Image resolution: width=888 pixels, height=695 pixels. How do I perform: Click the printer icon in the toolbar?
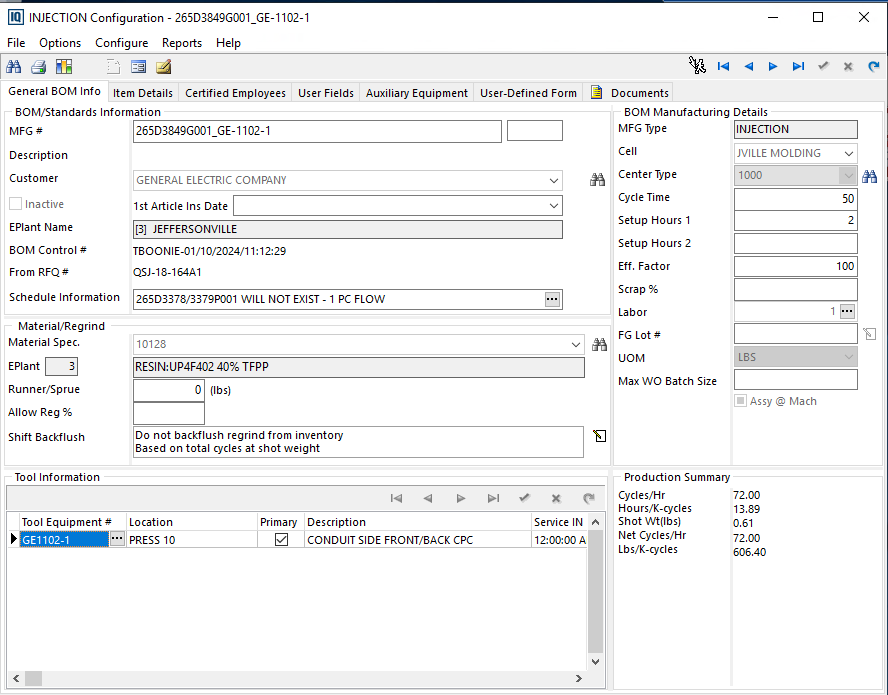coord(38,67)
